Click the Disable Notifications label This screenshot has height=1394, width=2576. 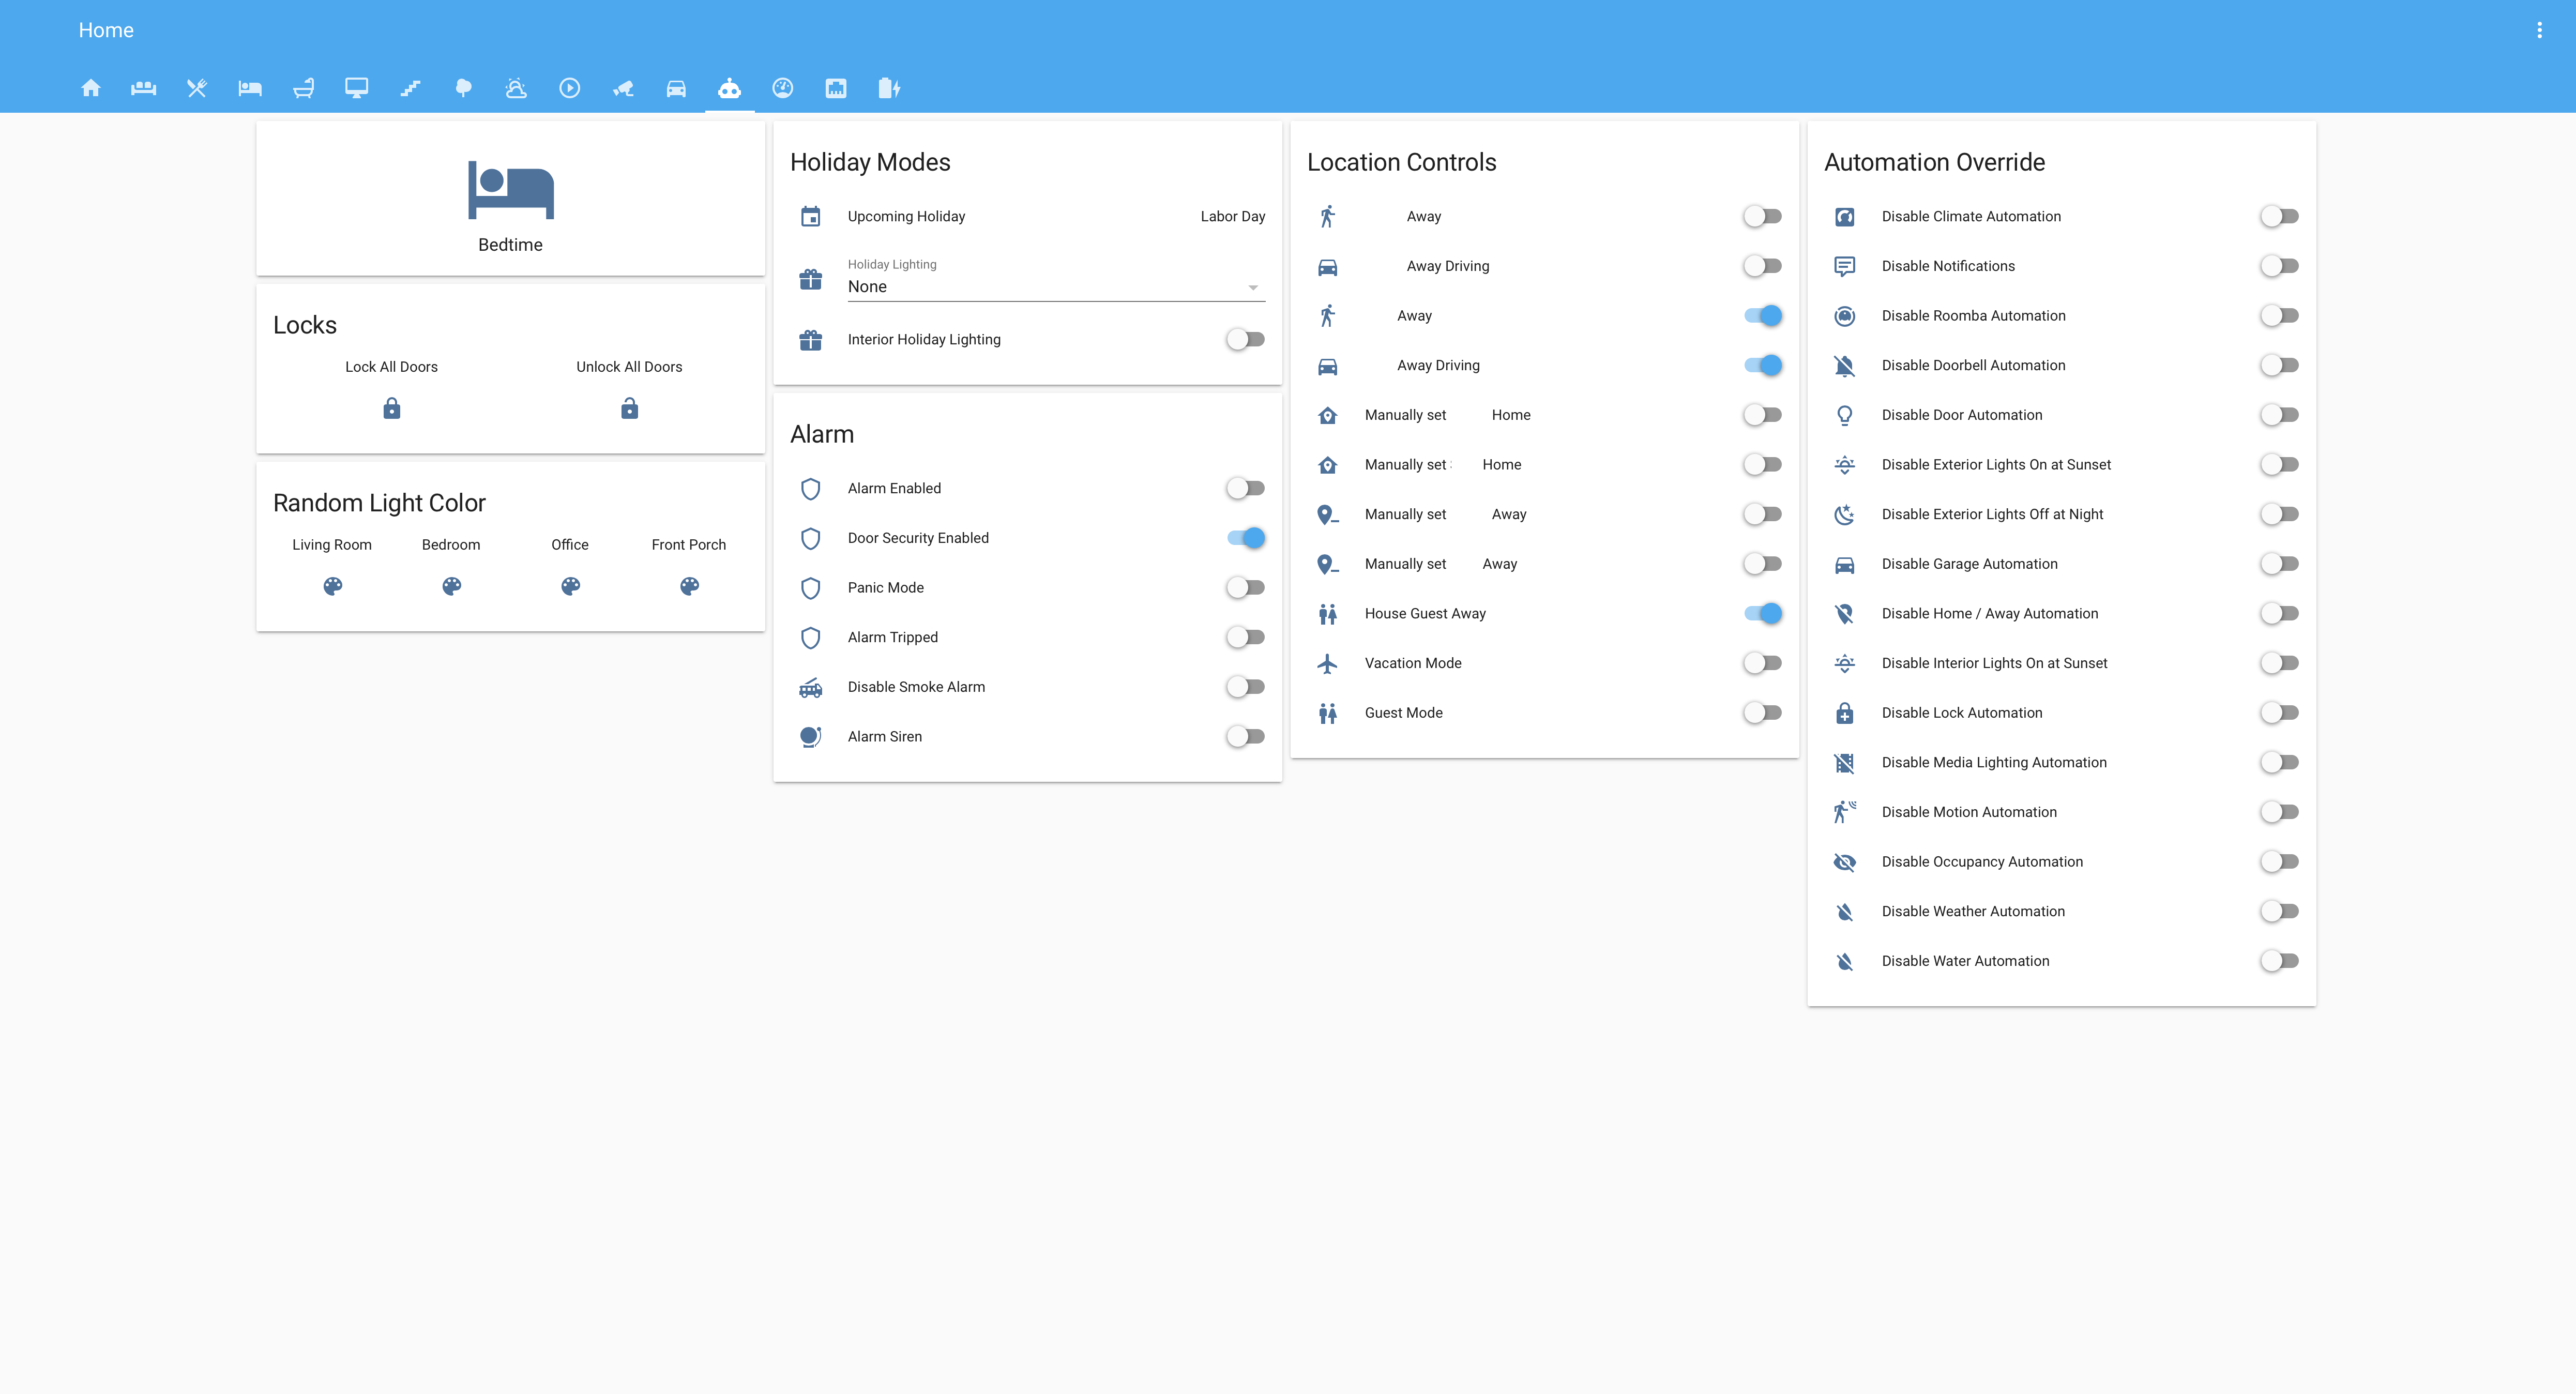point(1947,266)
